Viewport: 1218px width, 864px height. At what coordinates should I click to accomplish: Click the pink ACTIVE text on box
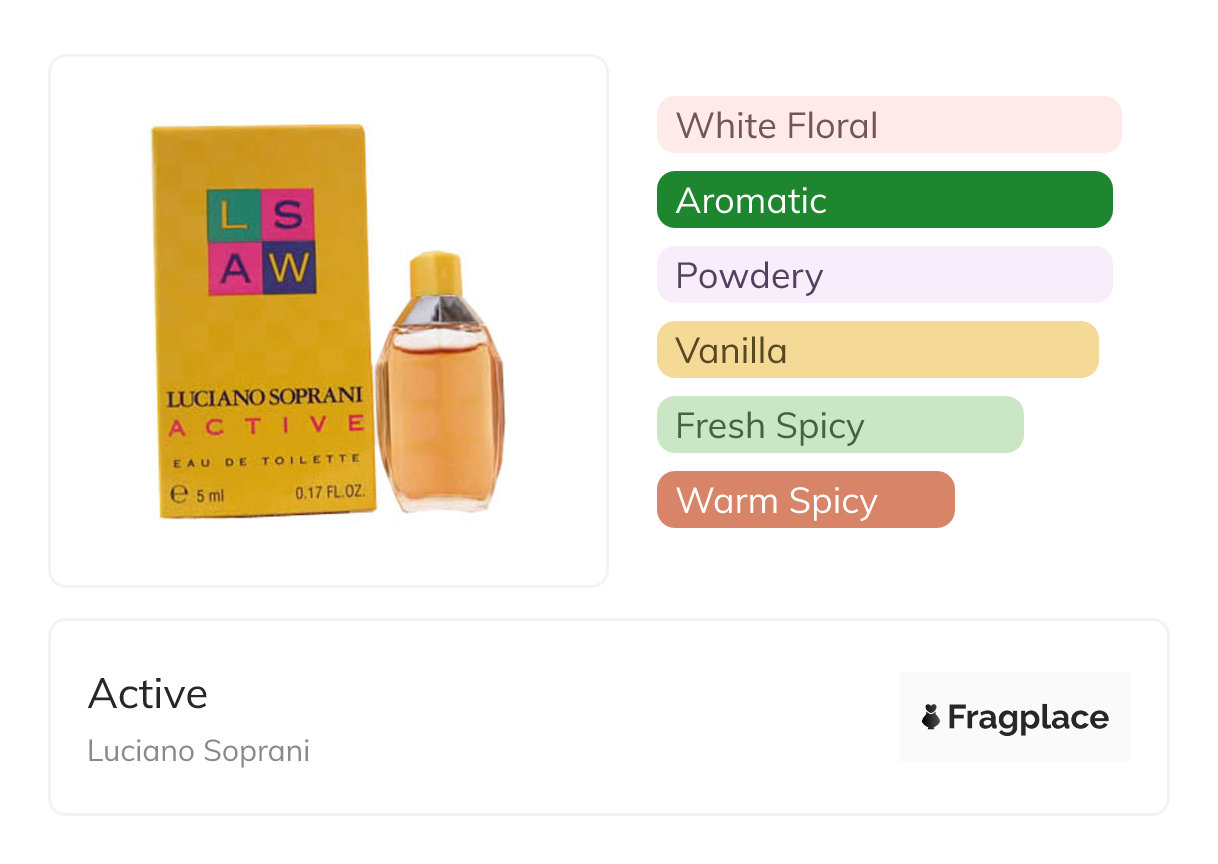point(266,426)
